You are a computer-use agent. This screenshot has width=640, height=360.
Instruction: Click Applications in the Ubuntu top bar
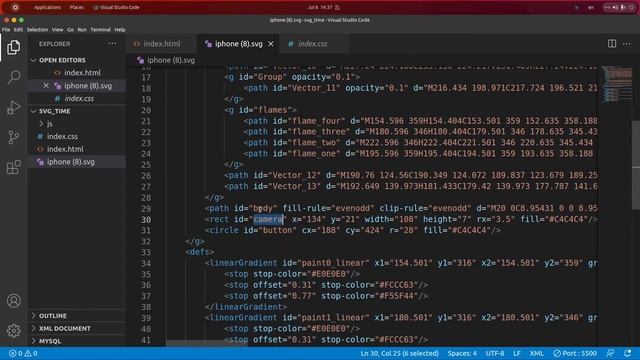(x=47, y=7)
